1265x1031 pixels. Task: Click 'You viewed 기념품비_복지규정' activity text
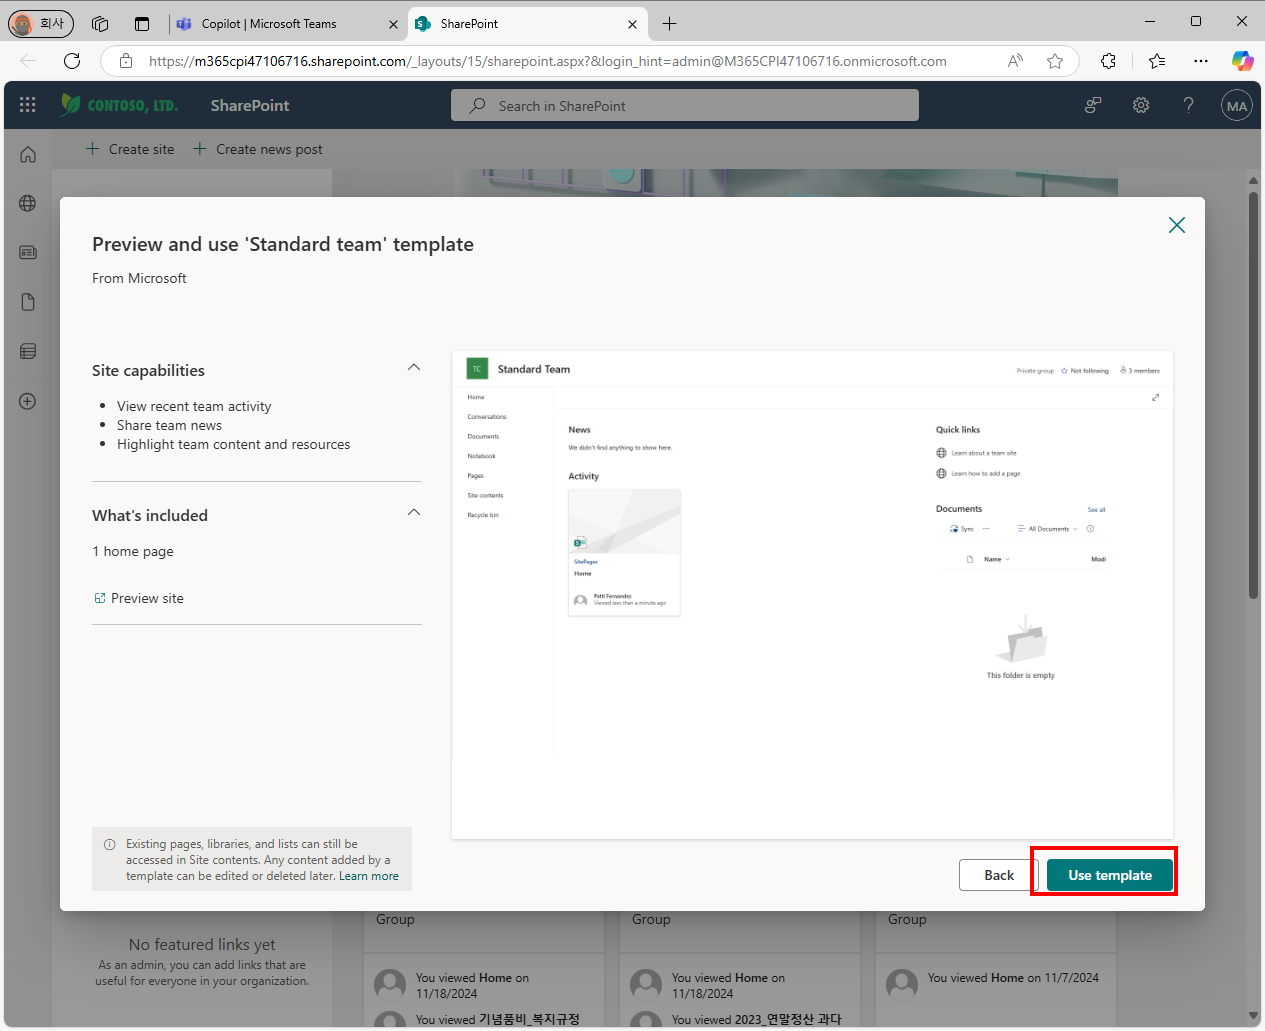498,1019
